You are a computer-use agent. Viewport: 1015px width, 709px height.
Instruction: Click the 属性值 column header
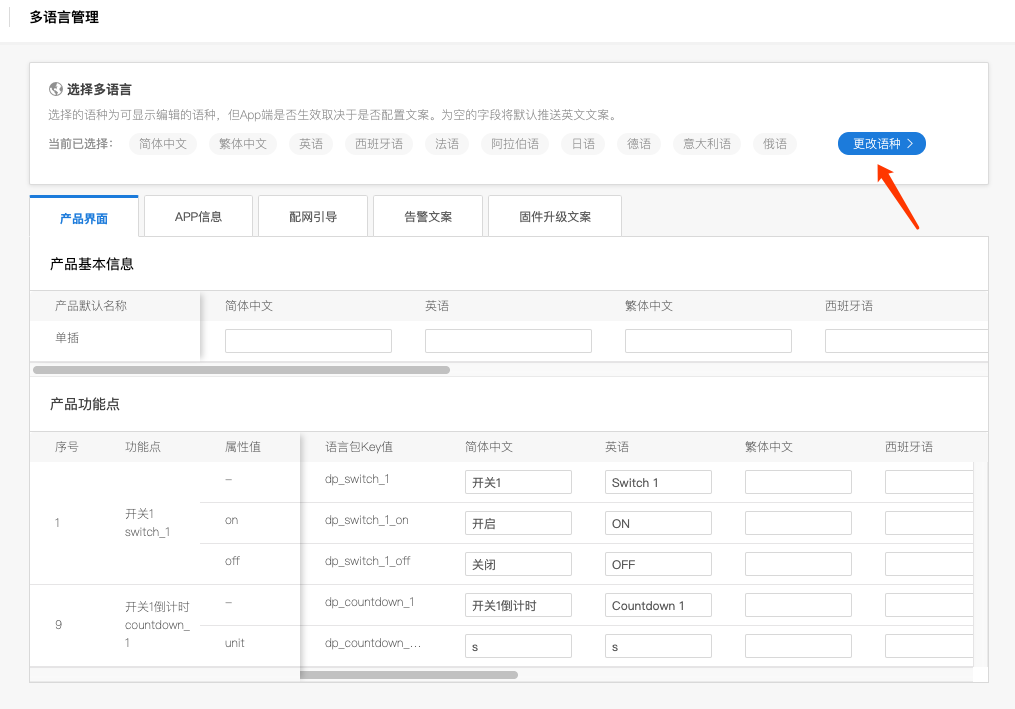(243, 447)
